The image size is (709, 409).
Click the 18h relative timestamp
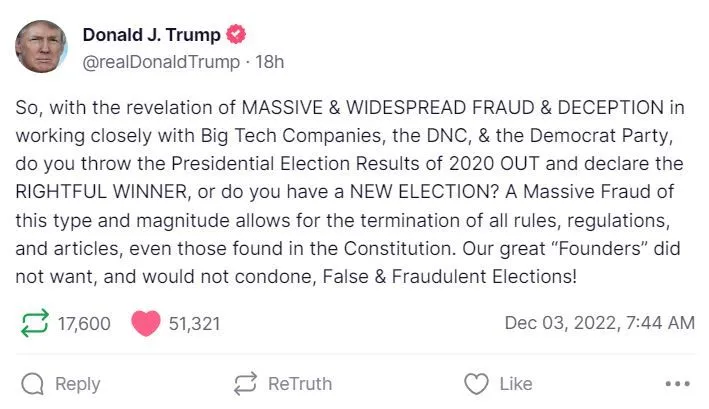270,62
